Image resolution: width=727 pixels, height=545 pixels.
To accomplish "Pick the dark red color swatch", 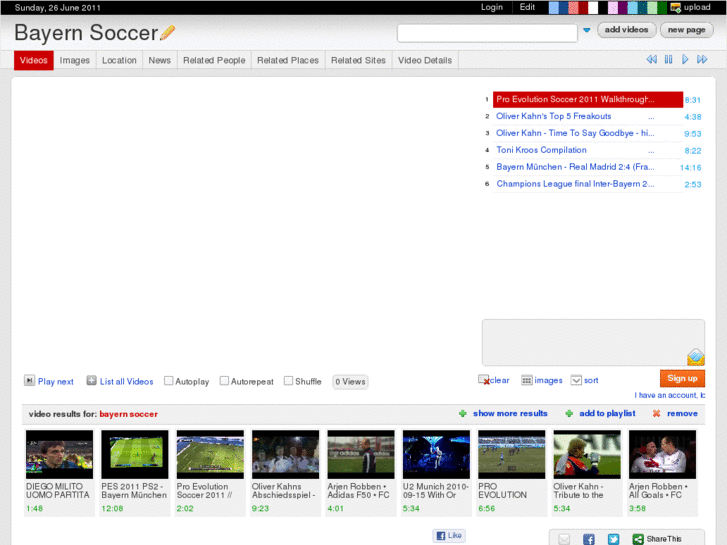I will pos(583,7).
